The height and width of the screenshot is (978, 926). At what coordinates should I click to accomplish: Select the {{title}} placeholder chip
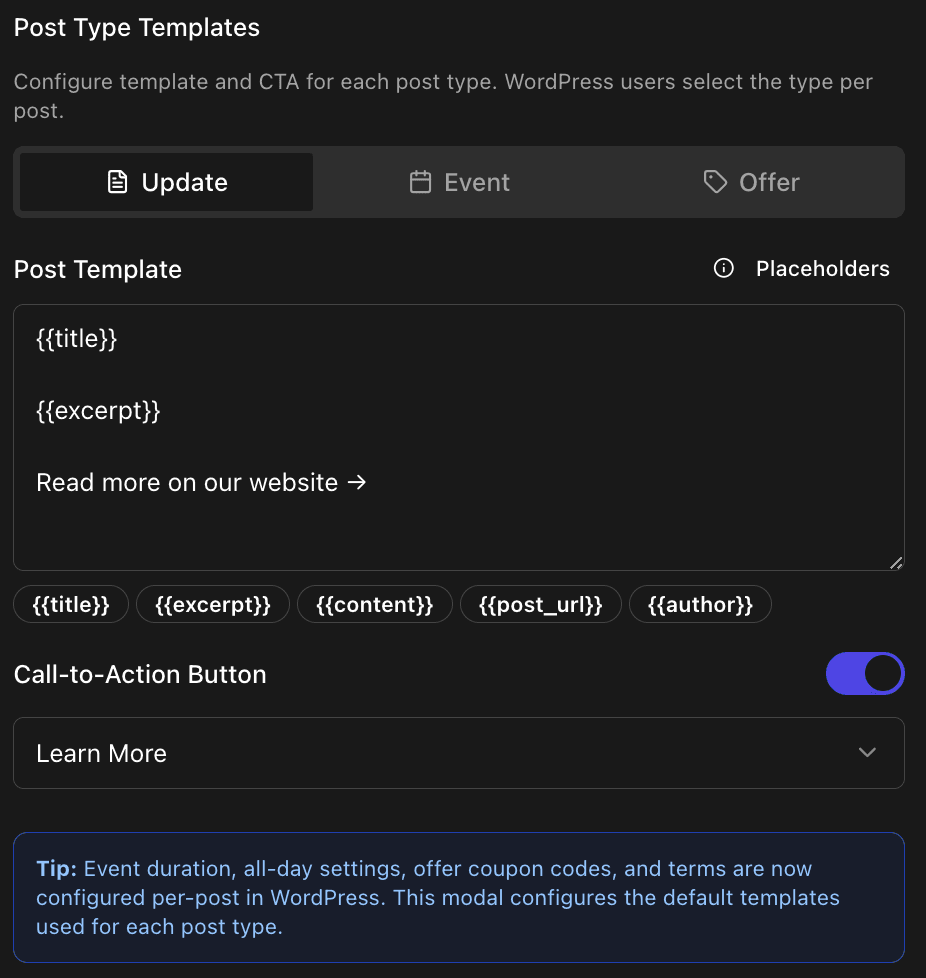pyautogui.click(x=70, y=604)
